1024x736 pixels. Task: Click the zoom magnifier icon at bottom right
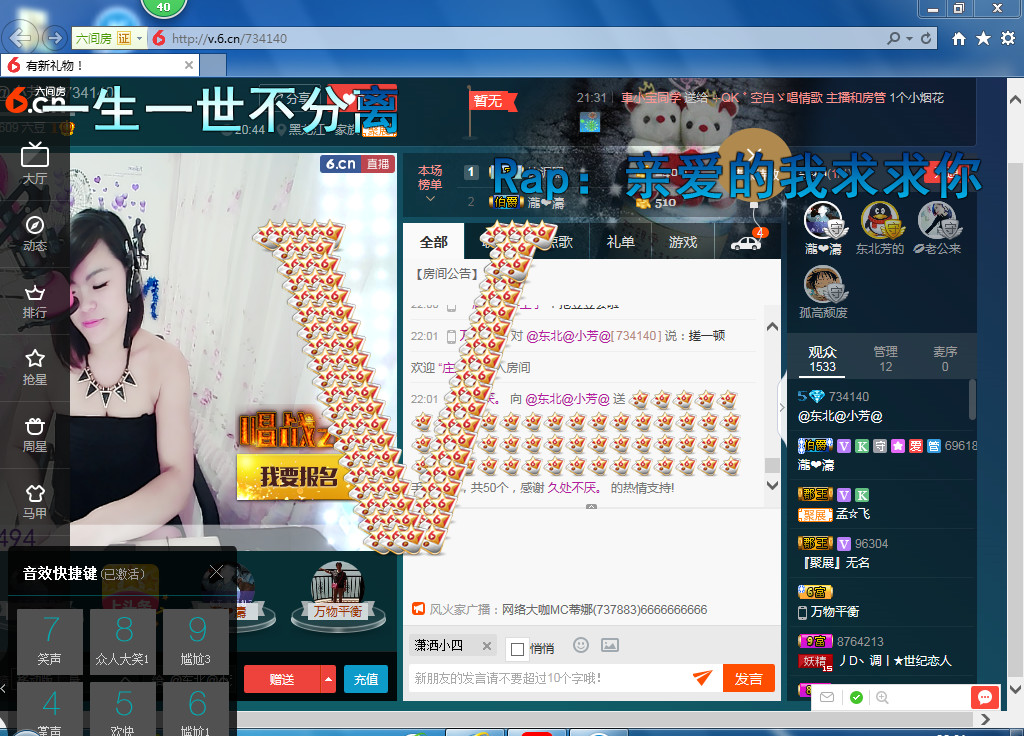point(882,697)
